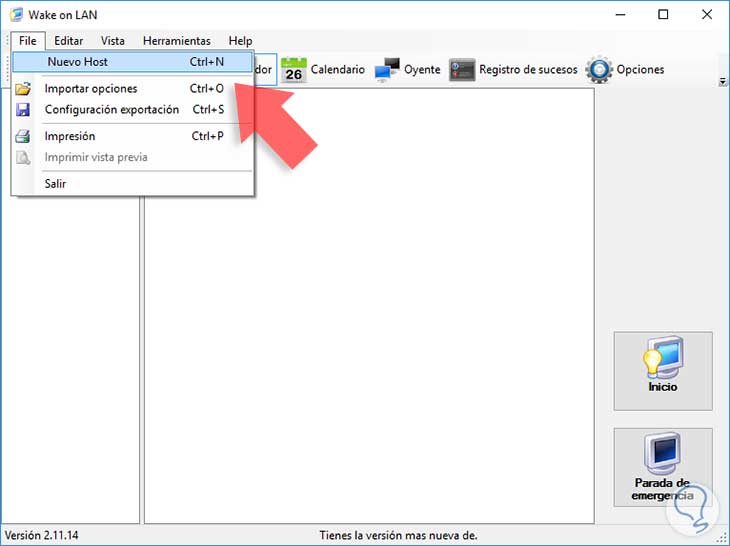Click the 'Tienes la versión mas nueva de.' status

pos(399,535)
